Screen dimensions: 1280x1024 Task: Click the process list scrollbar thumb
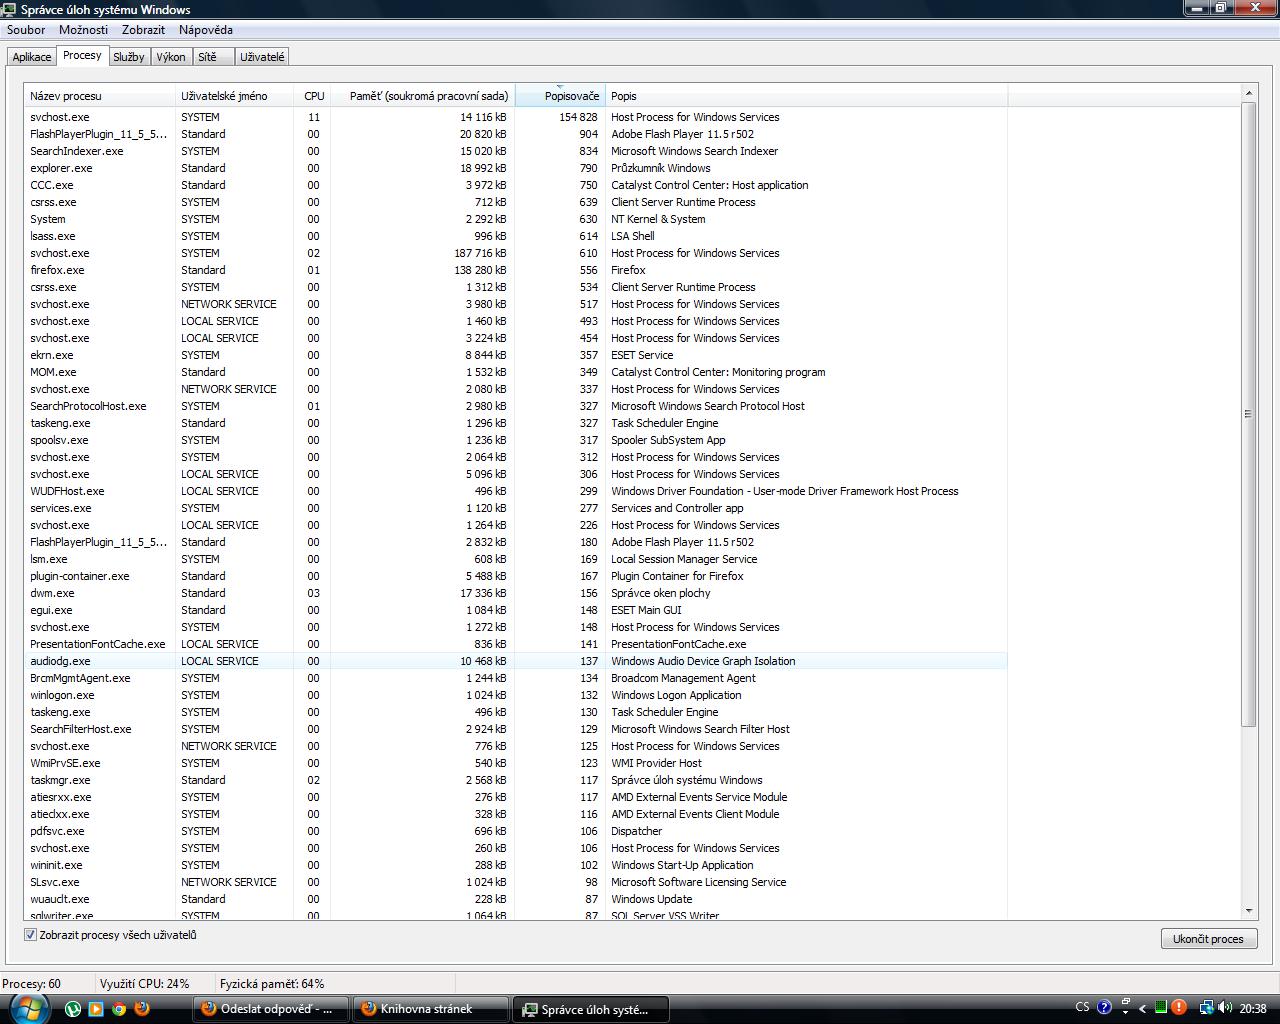point(1248,414)
